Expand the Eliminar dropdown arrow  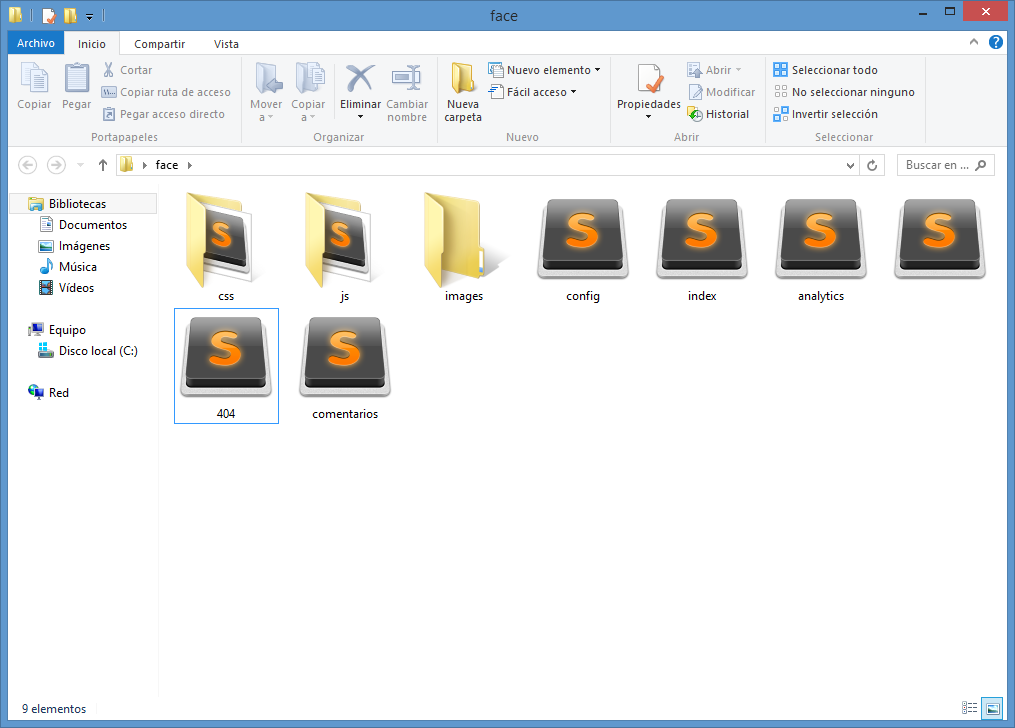(x=360, y=117)
